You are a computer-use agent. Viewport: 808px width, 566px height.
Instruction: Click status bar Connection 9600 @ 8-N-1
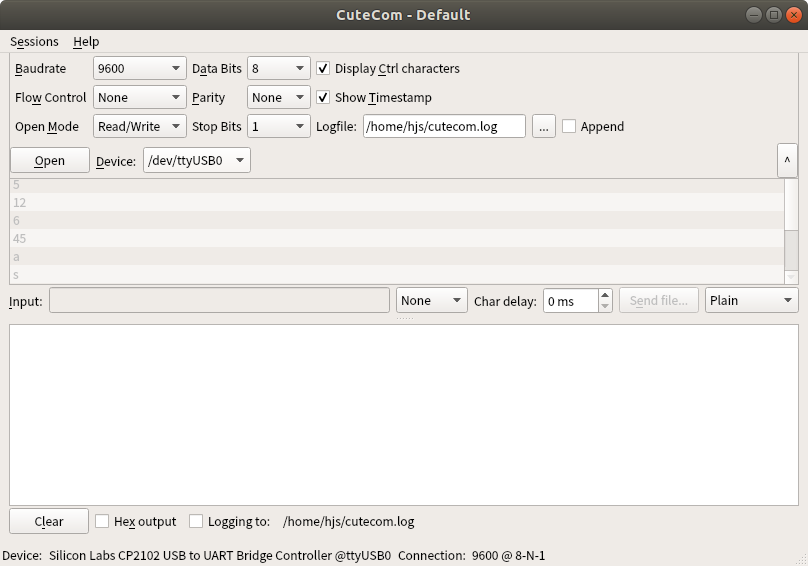472,555
